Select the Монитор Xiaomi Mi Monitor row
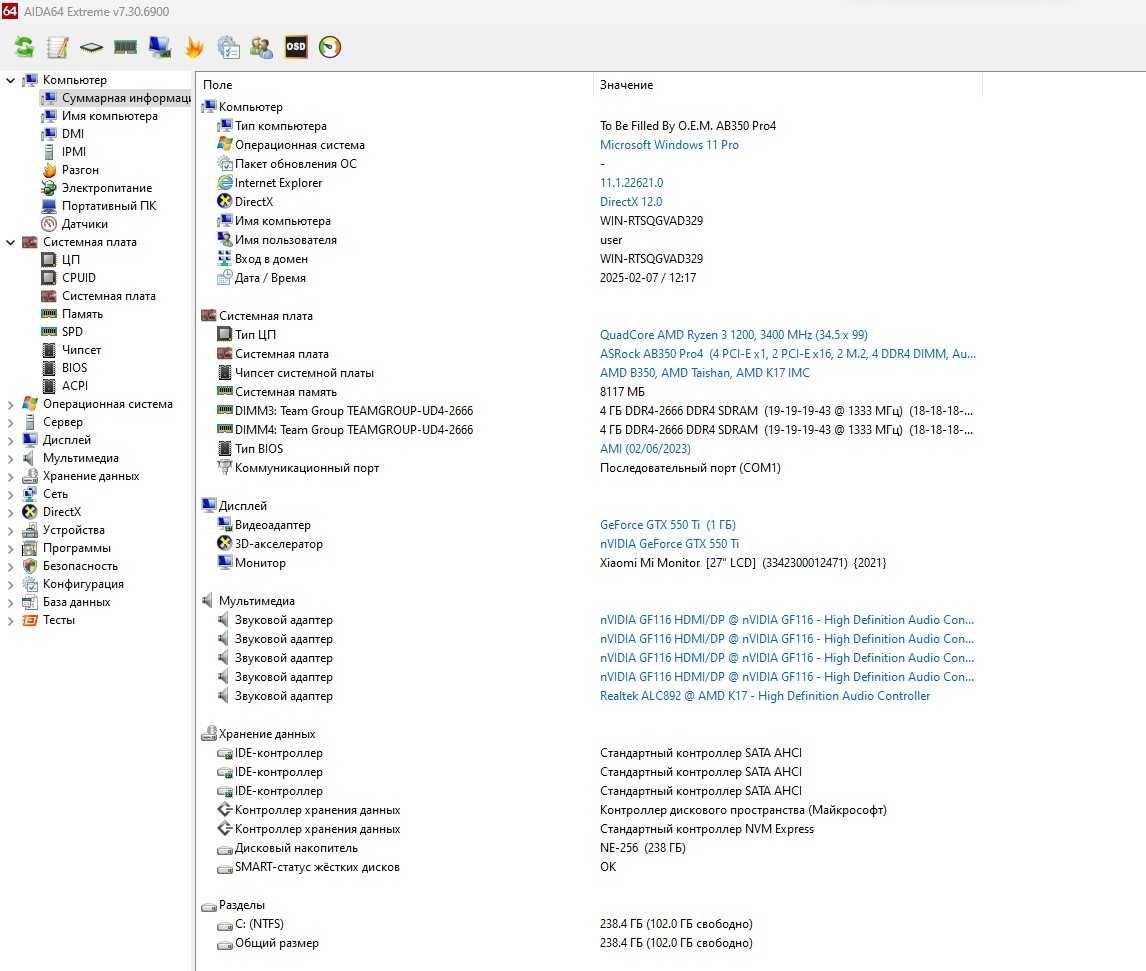The height and width of the screenshot is (971, 1146). click(x=589, y=563)
